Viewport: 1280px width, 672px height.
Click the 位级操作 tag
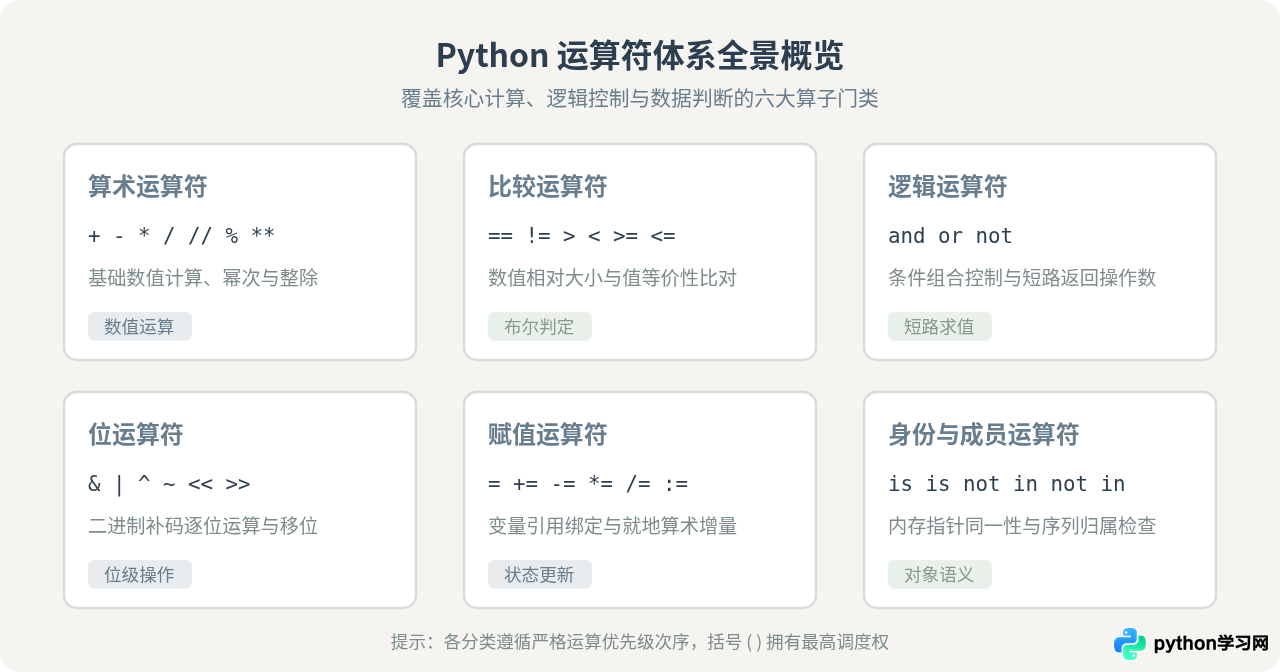coord(140,575)
